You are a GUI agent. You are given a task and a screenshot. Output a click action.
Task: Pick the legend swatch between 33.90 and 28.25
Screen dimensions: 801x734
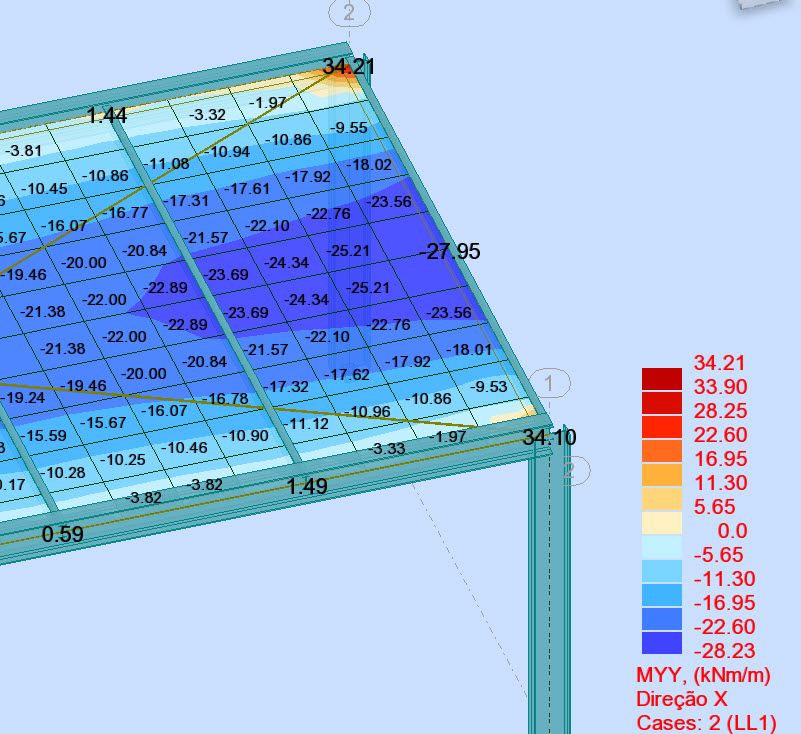tap(662, 403)
